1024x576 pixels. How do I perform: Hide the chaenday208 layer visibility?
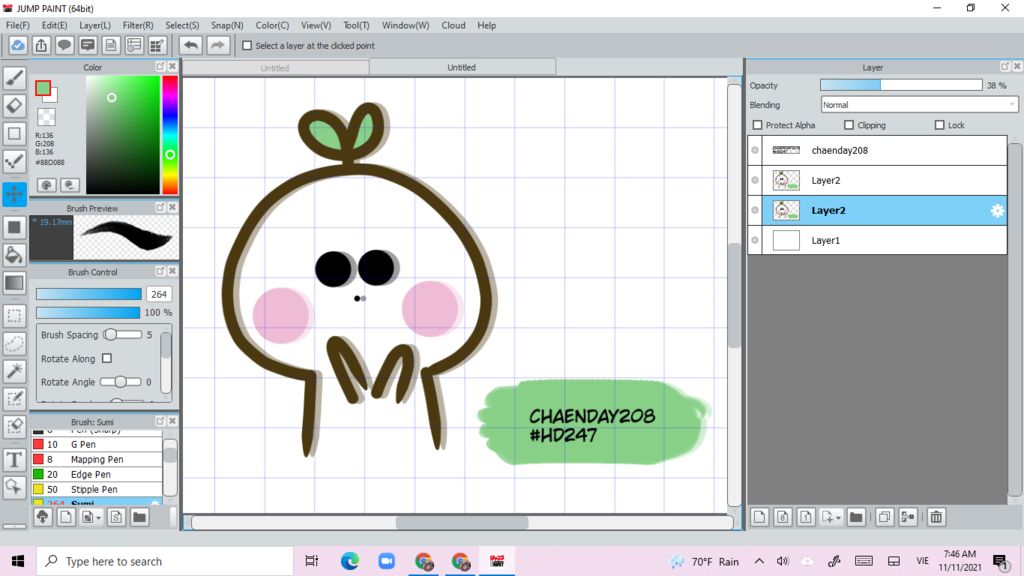[x=755, y=150]
